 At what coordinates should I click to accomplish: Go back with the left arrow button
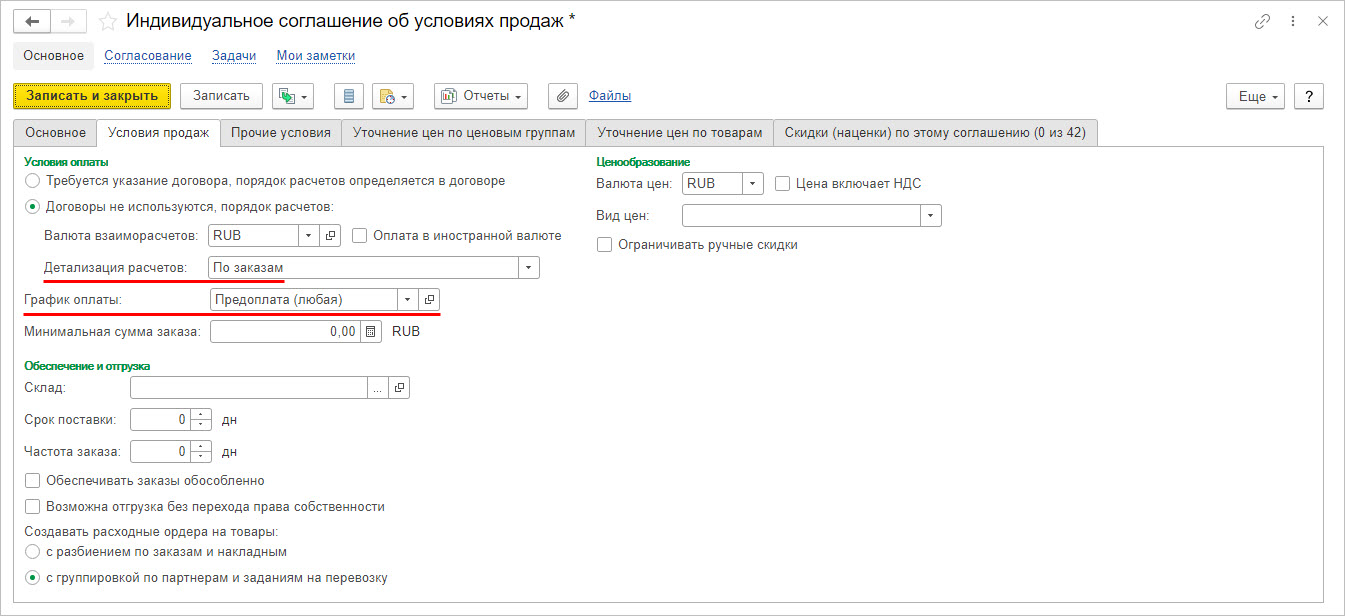coord(32,21)
